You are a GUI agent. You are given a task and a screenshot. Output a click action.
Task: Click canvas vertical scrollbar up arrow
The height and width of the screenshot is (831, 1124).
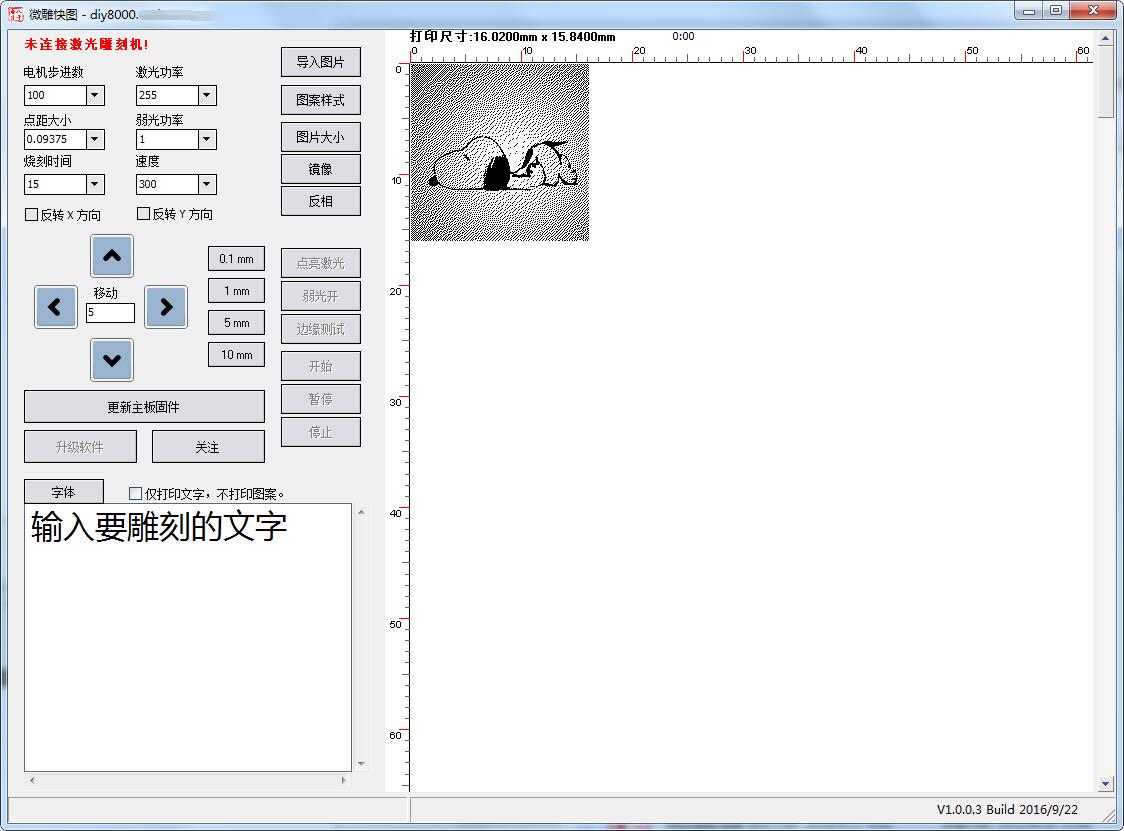1105,38
